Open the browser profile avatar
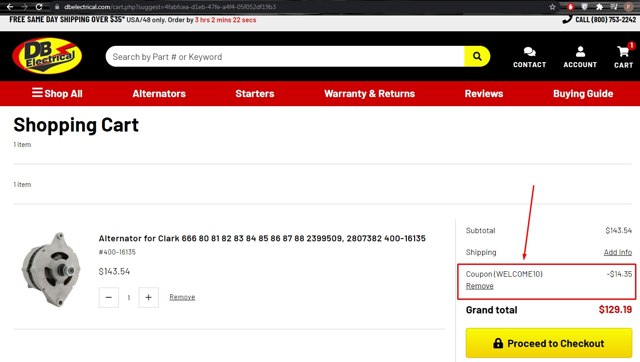640x362 pixels. click(x=628, y=7)
